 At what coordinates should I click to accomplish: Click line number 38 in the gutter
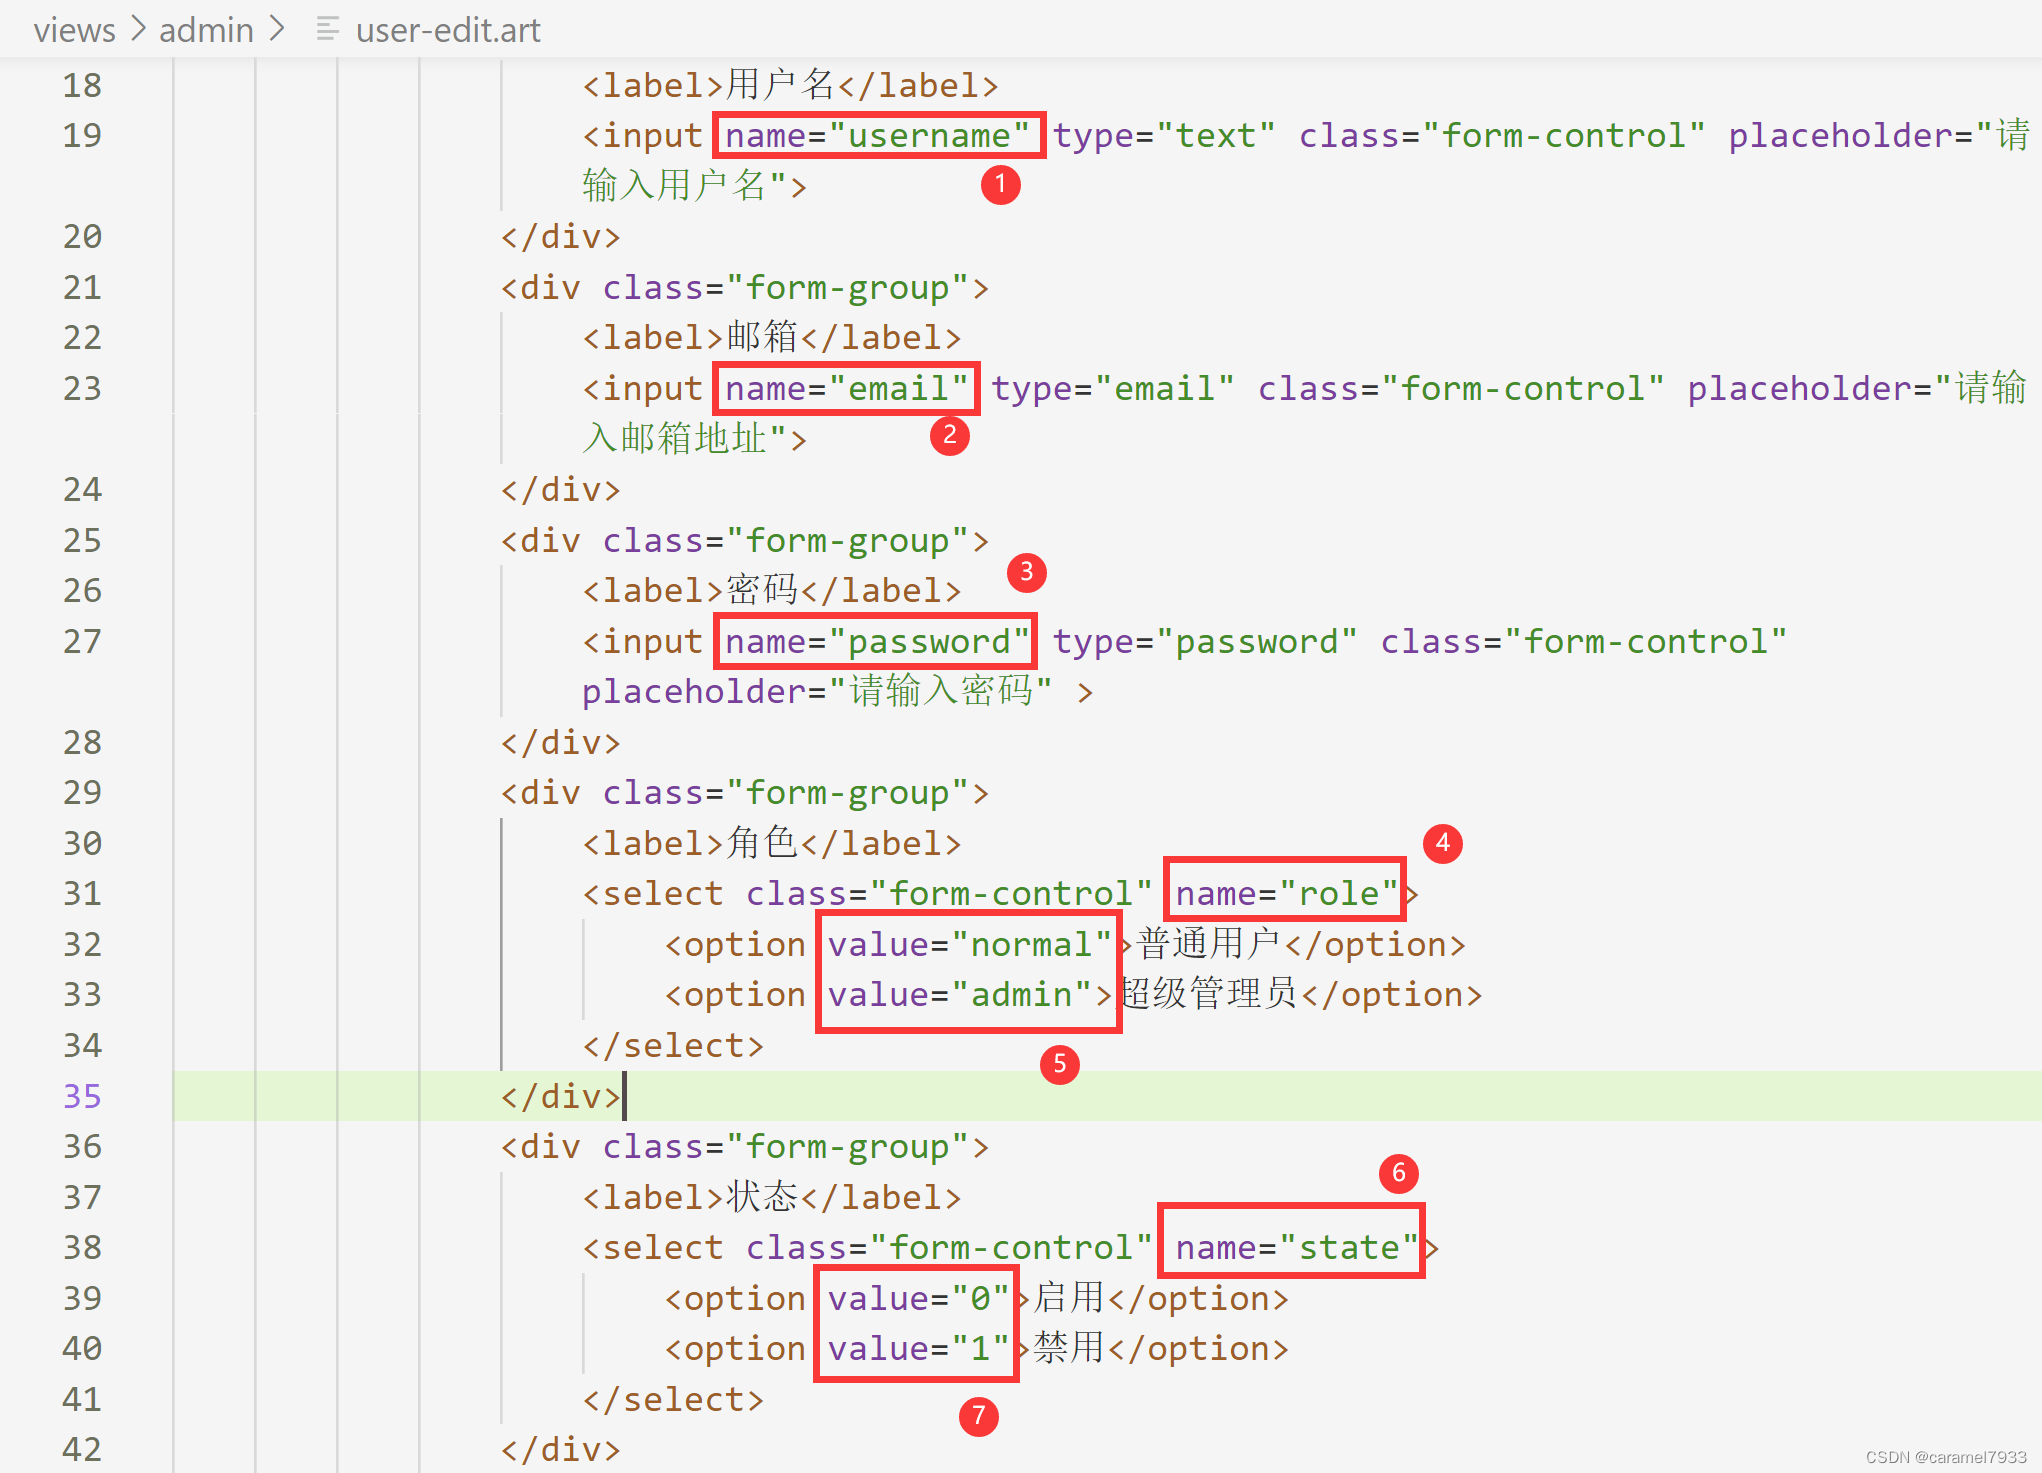82,1248
